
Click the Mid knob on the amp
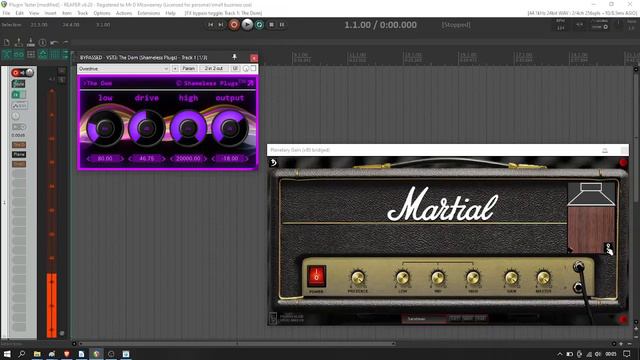(x=438, y=278)
